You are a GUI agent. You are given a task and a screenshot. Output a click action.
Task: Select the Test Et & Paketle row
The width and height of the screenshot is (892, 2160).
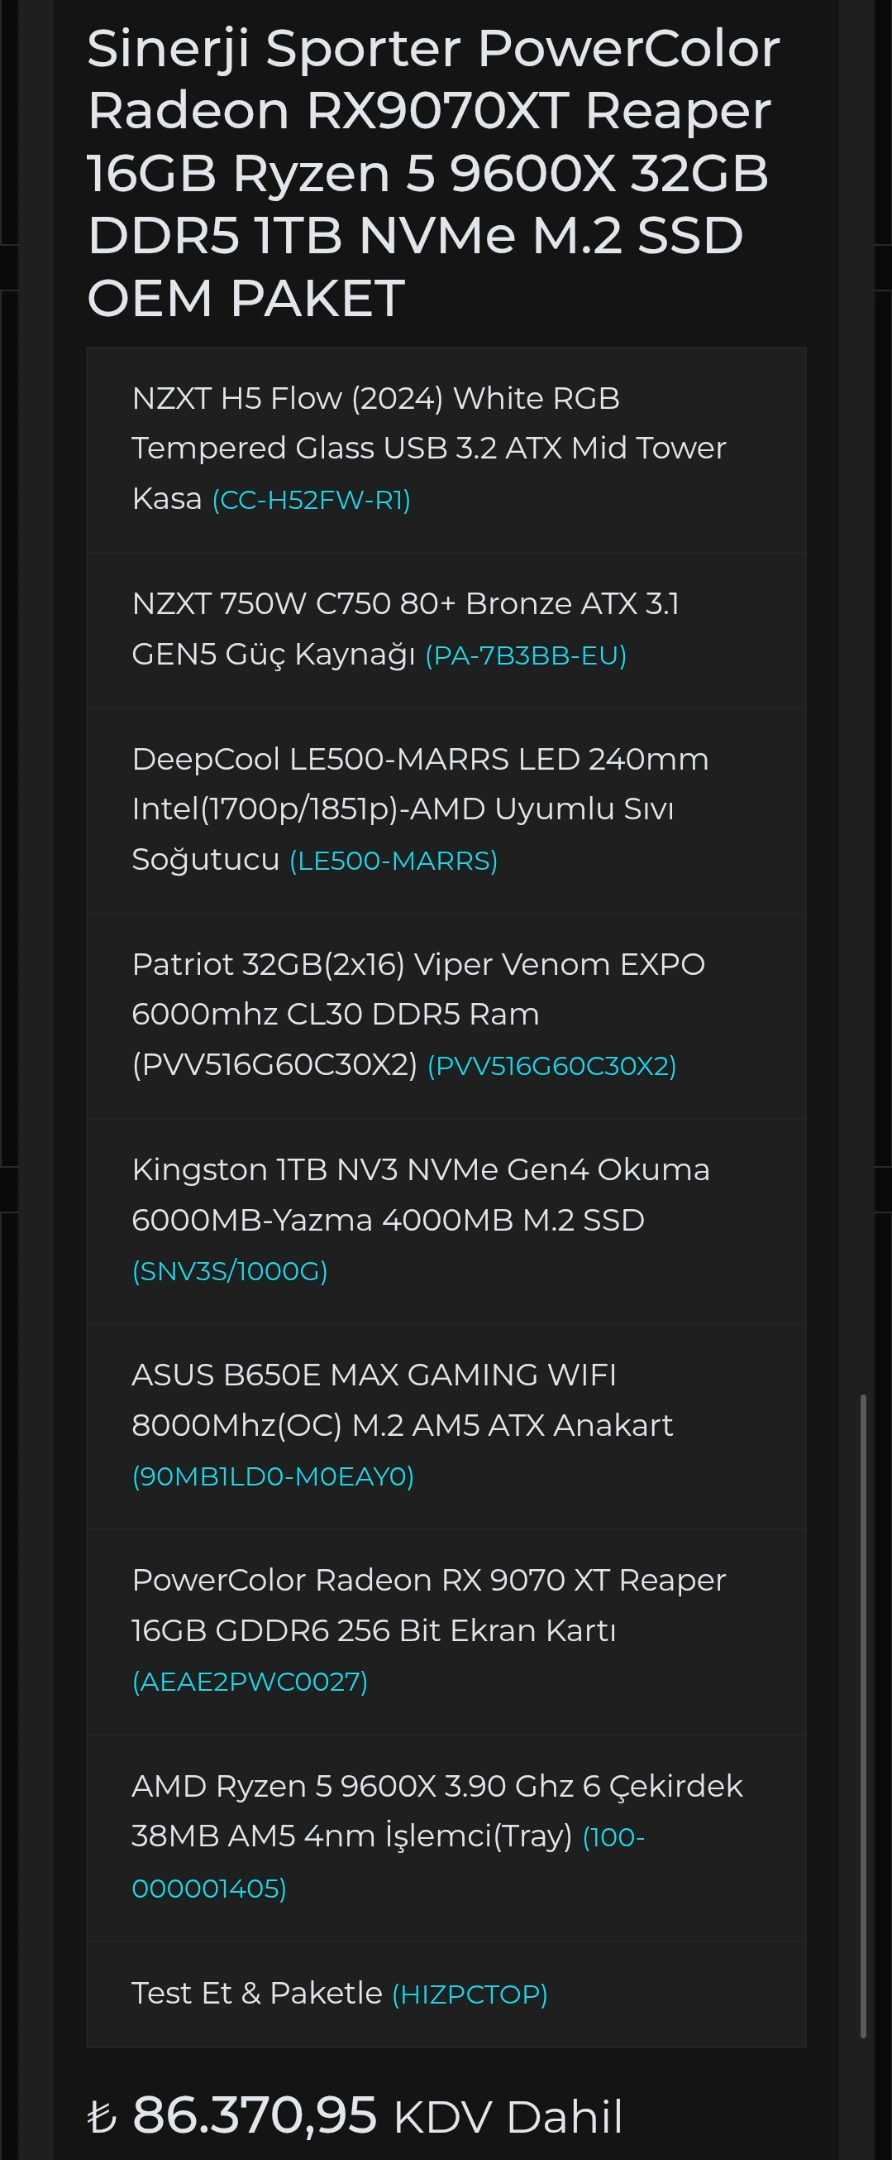[446, 1994]
